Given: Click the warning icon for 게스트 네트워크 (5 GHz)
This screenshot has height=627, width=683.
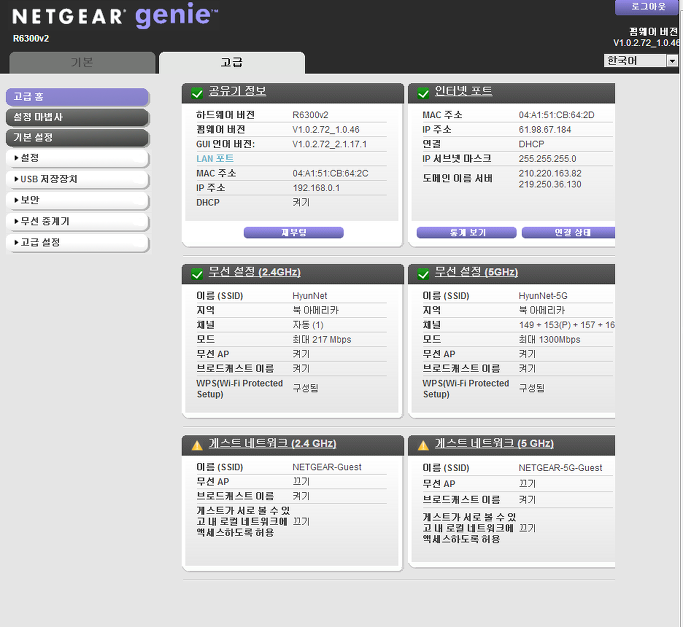Looking at the screenshot, I should click(x=423, y=445).
